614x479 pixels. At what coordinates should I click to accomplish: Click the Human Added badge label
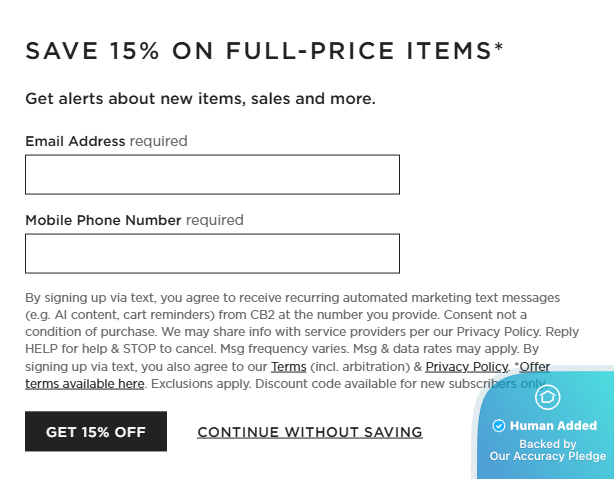click(x=553, y=426)
